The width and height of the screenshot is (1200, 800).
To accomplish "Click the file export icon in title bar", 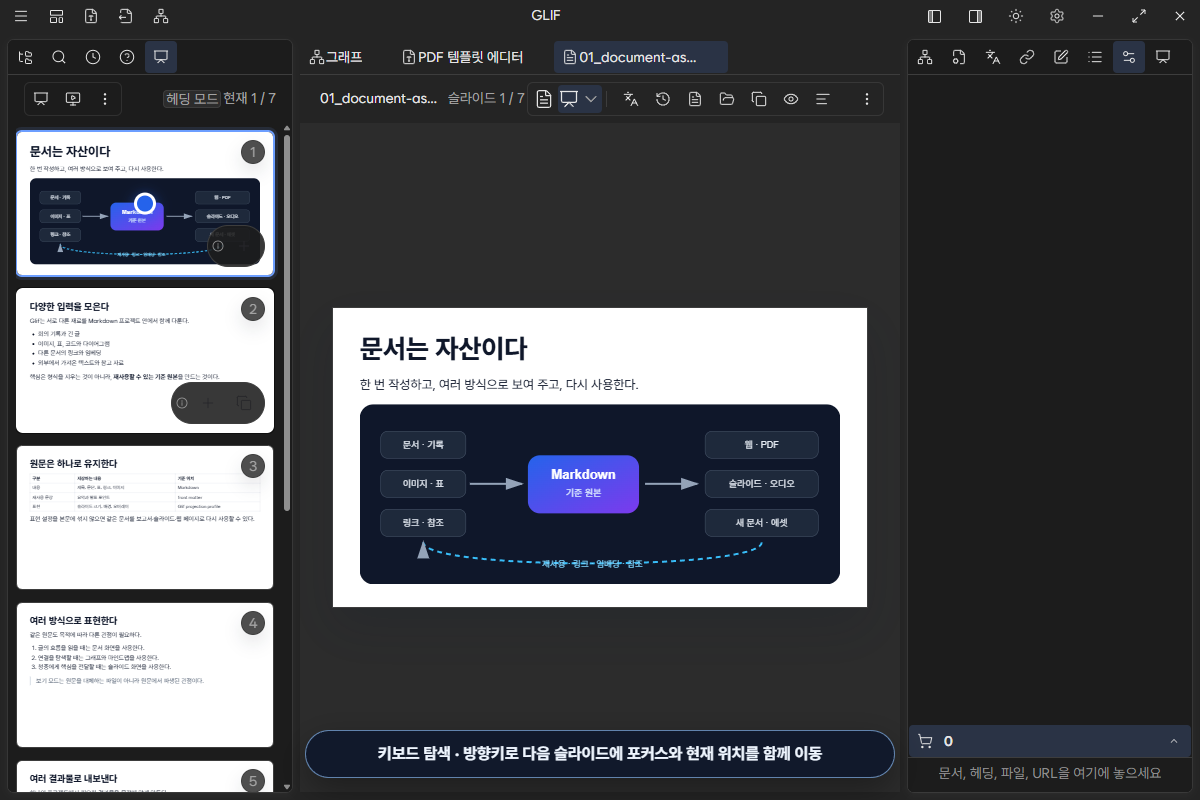I will (91, 16).
